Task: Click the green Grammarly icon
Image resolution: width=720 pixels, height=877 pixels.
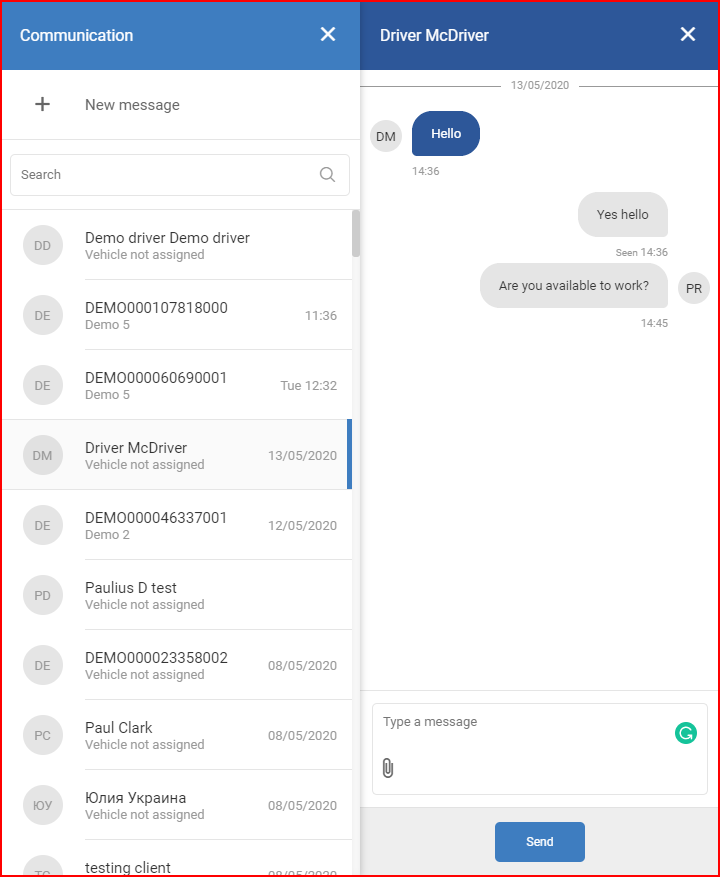Action: [685, 733]
